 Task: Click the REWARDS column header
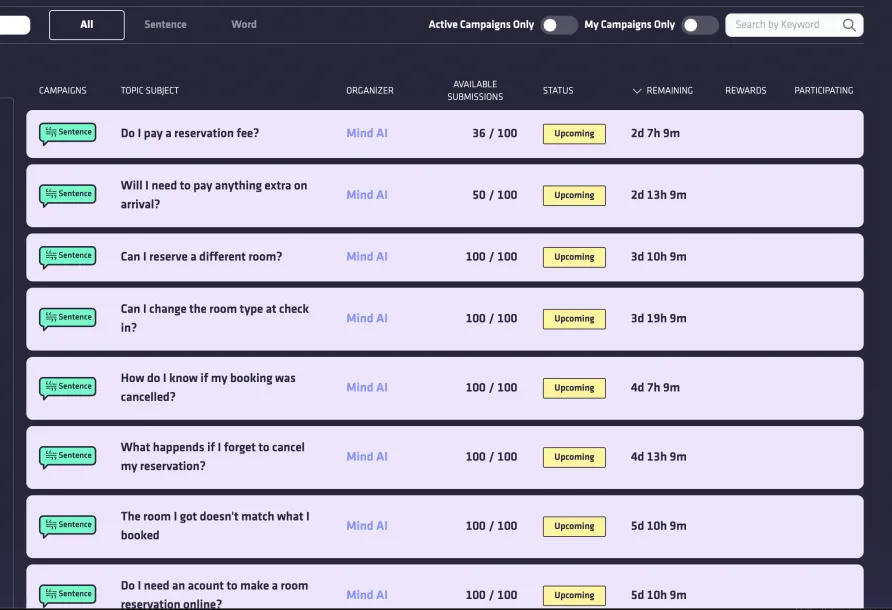pos(745,90)
